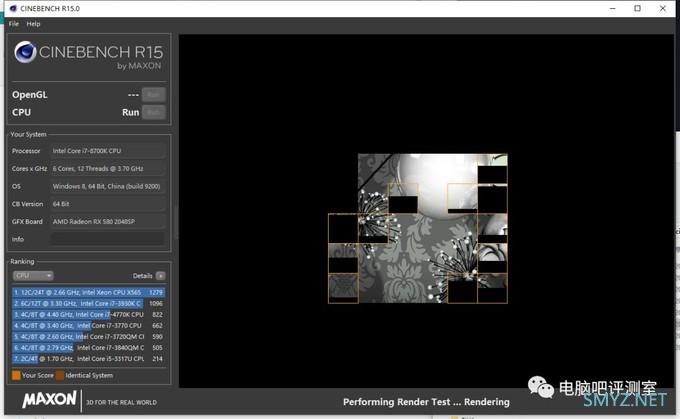Click the OpenGL Run button
Image resolution: width=680 pixels, height=419 pixels.
(x=154, y=95)
